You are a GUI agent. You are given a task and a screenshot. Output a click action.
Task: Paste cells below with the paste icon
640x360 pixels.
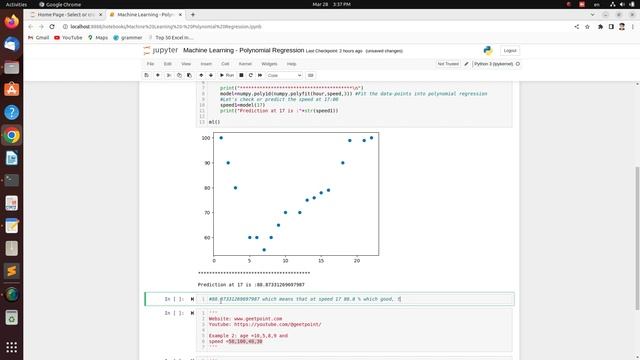point(189,76)
